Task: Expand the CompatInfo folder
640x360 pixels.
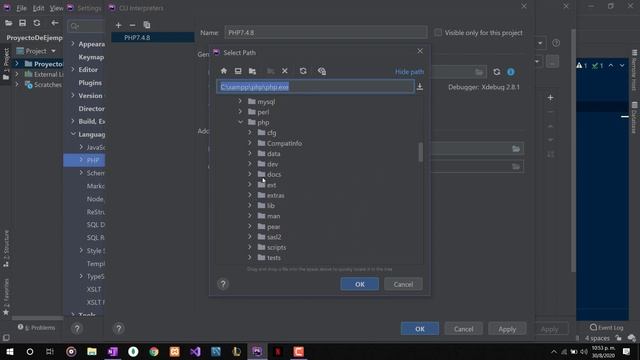Action: 250,143
